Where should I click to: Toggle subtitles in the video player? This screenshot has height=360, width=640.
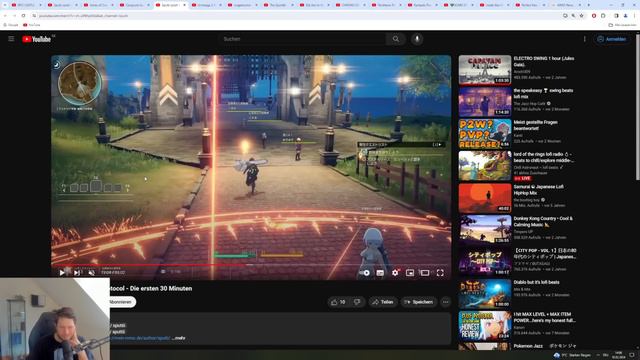(380, 273)
